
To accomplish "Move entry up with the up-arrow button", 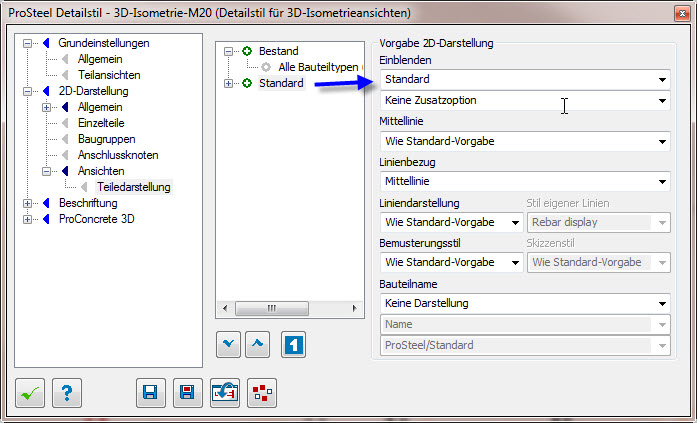I will (257, 344).
